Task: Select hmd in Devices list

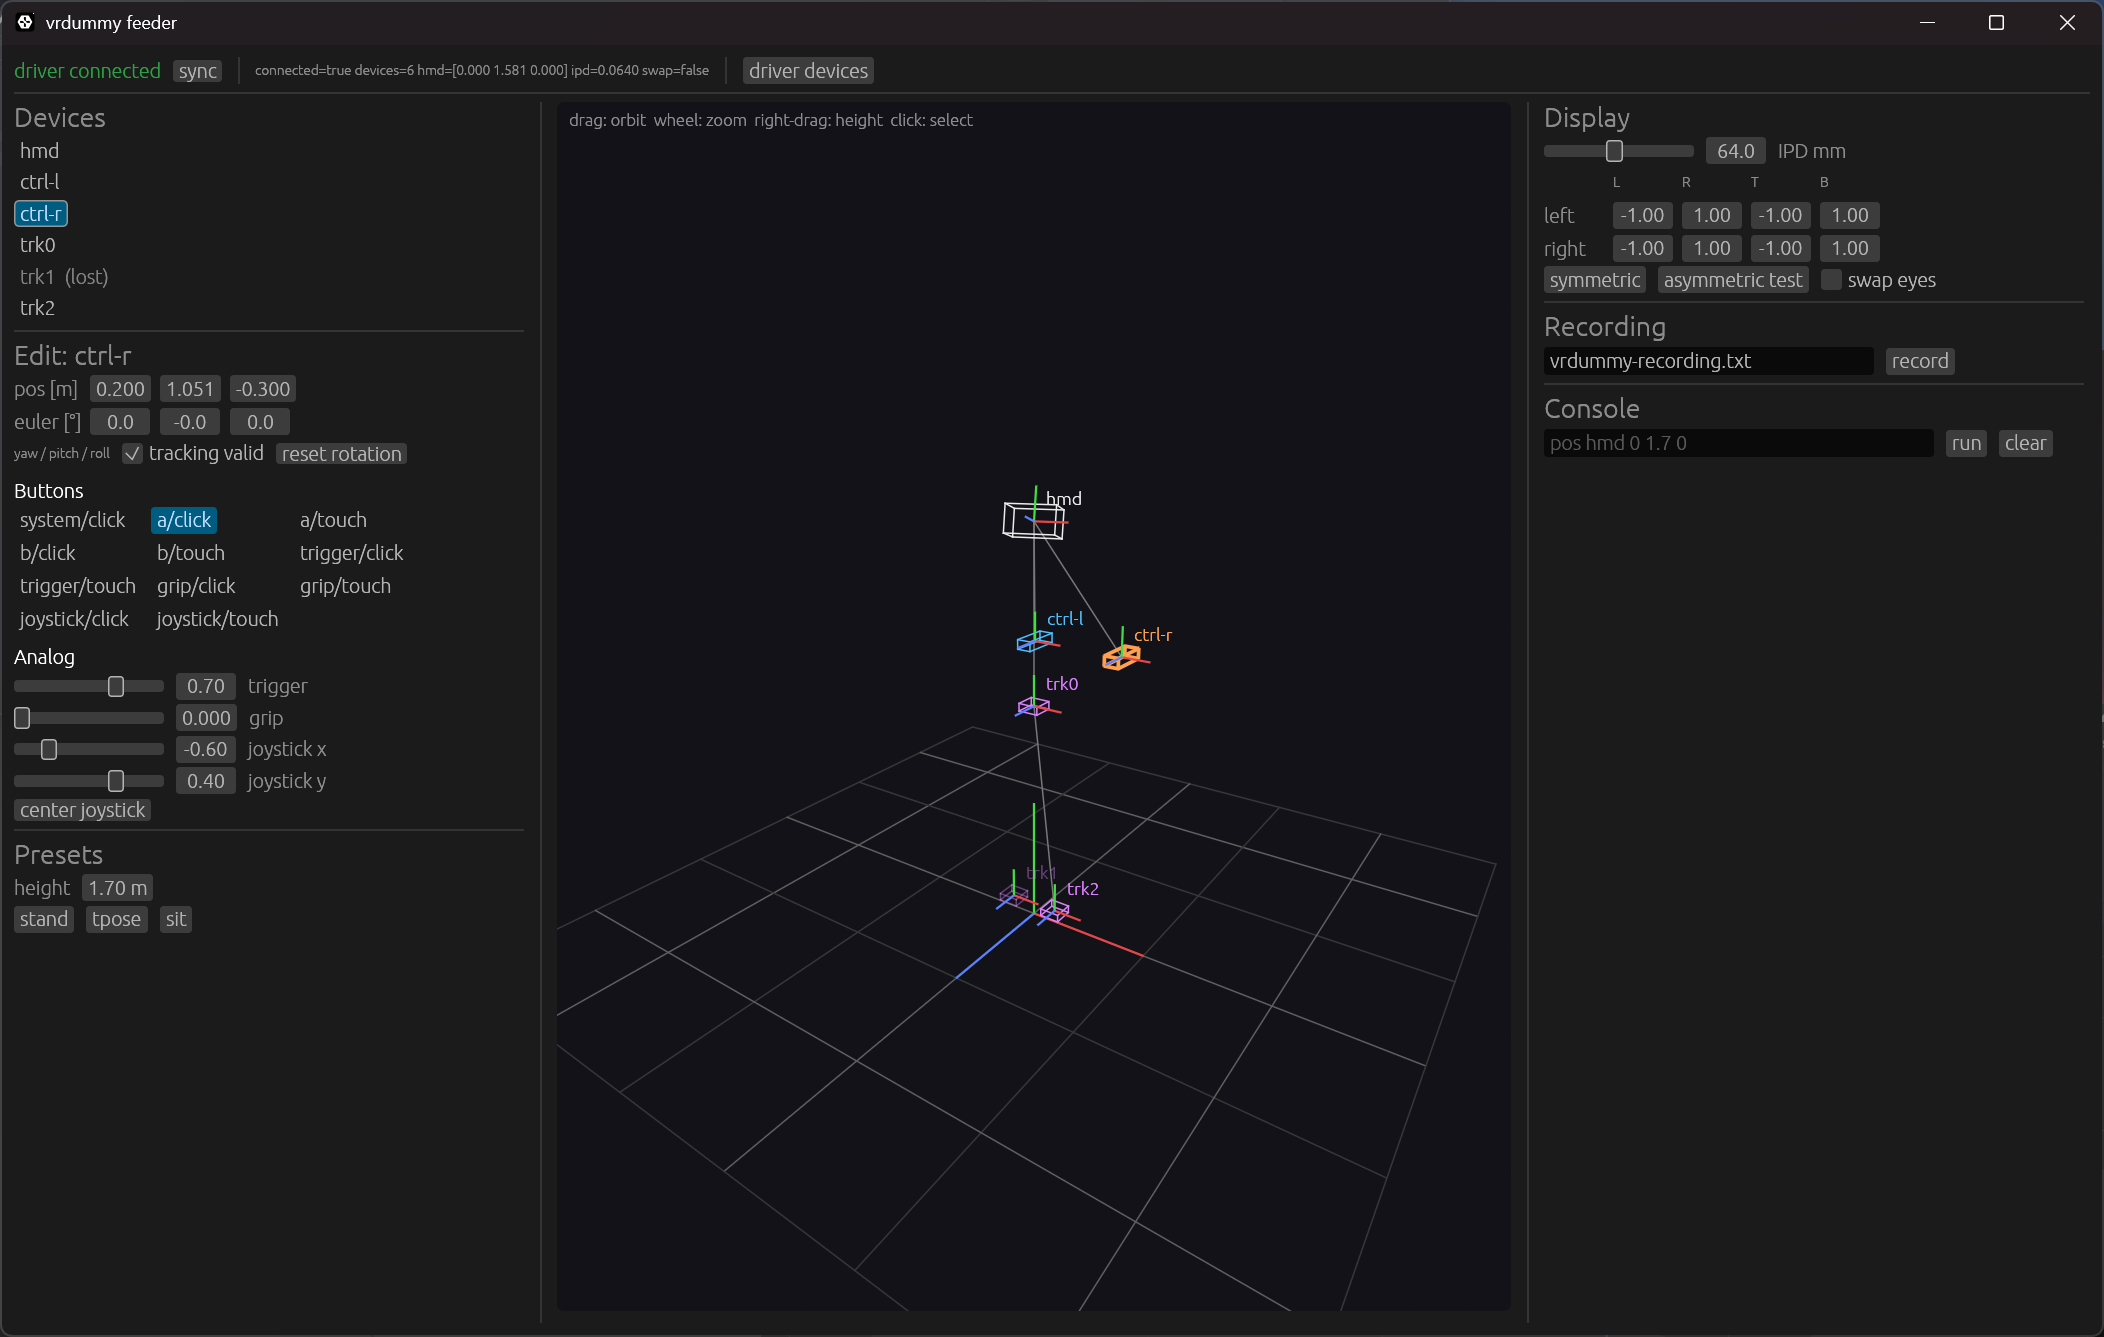Action: (39, 151)
